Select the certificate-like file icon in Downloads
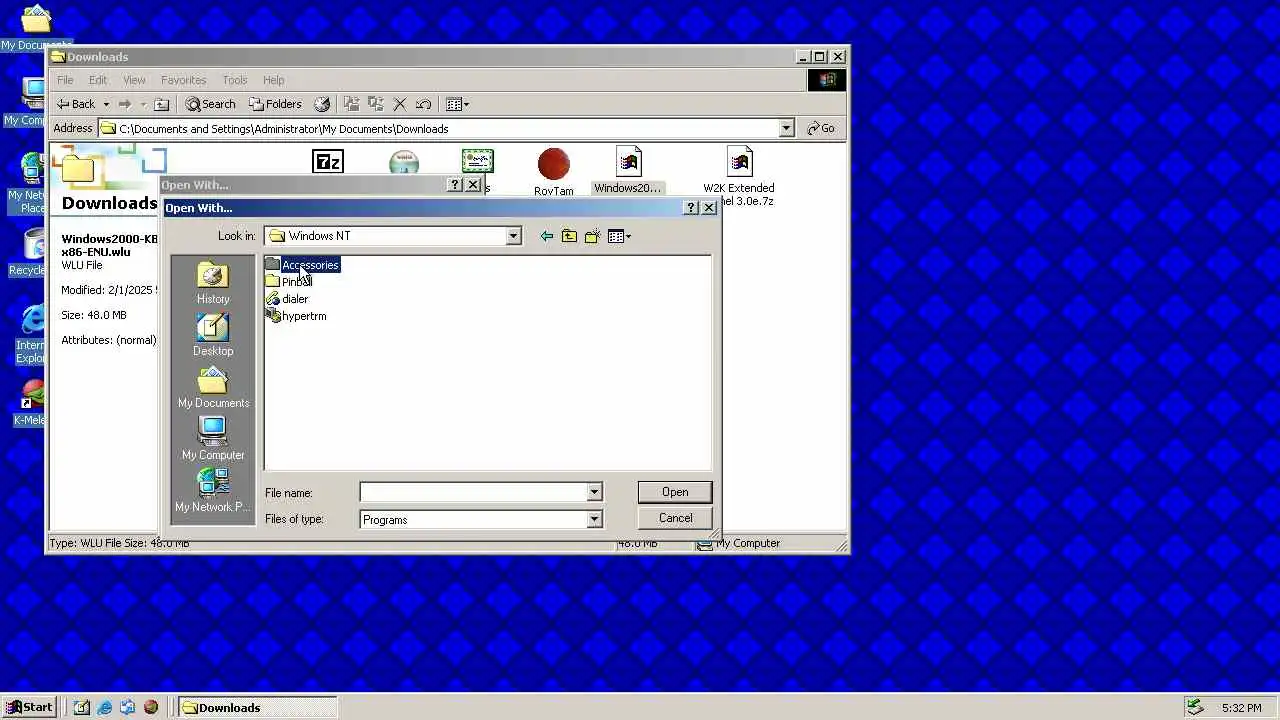Viewport: 1280px width, 720px height. click(478, 162)
